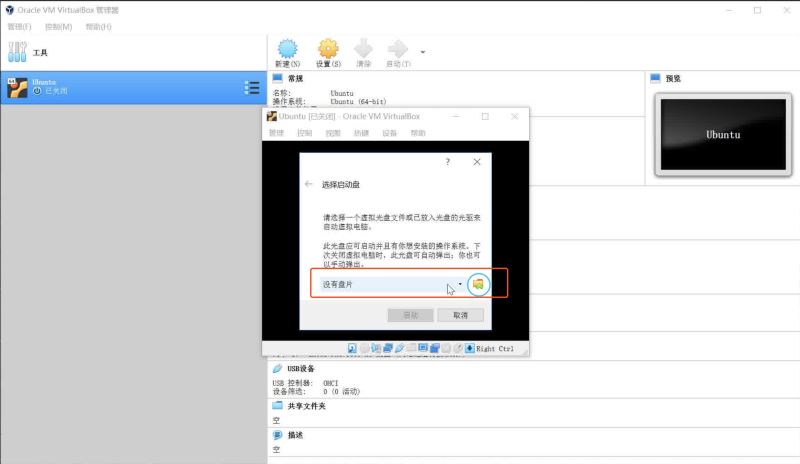This screenshot has height=464, width=800.
Task: Click the back arrow in 选择启动盘 dialog
Action: 309,185
